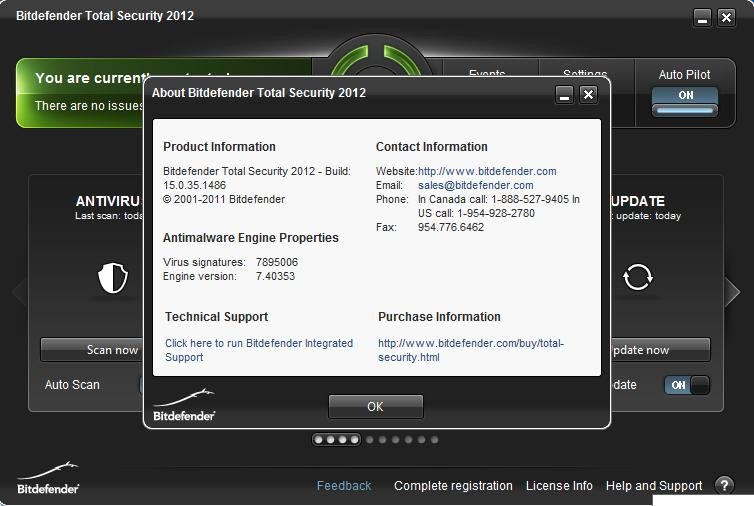Open the Settings tab in the main window

point(585,74)
